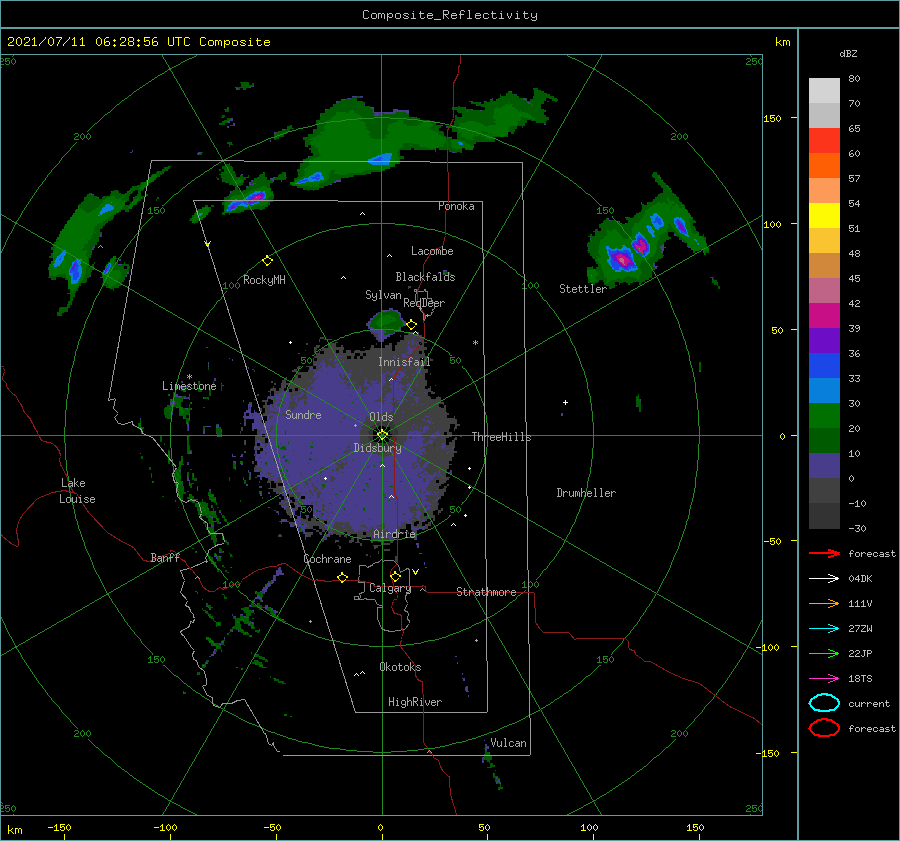Select the yellow diamond marker below Cochrane
The width and height of the screenshot is (900, 841).
(342, 577)
